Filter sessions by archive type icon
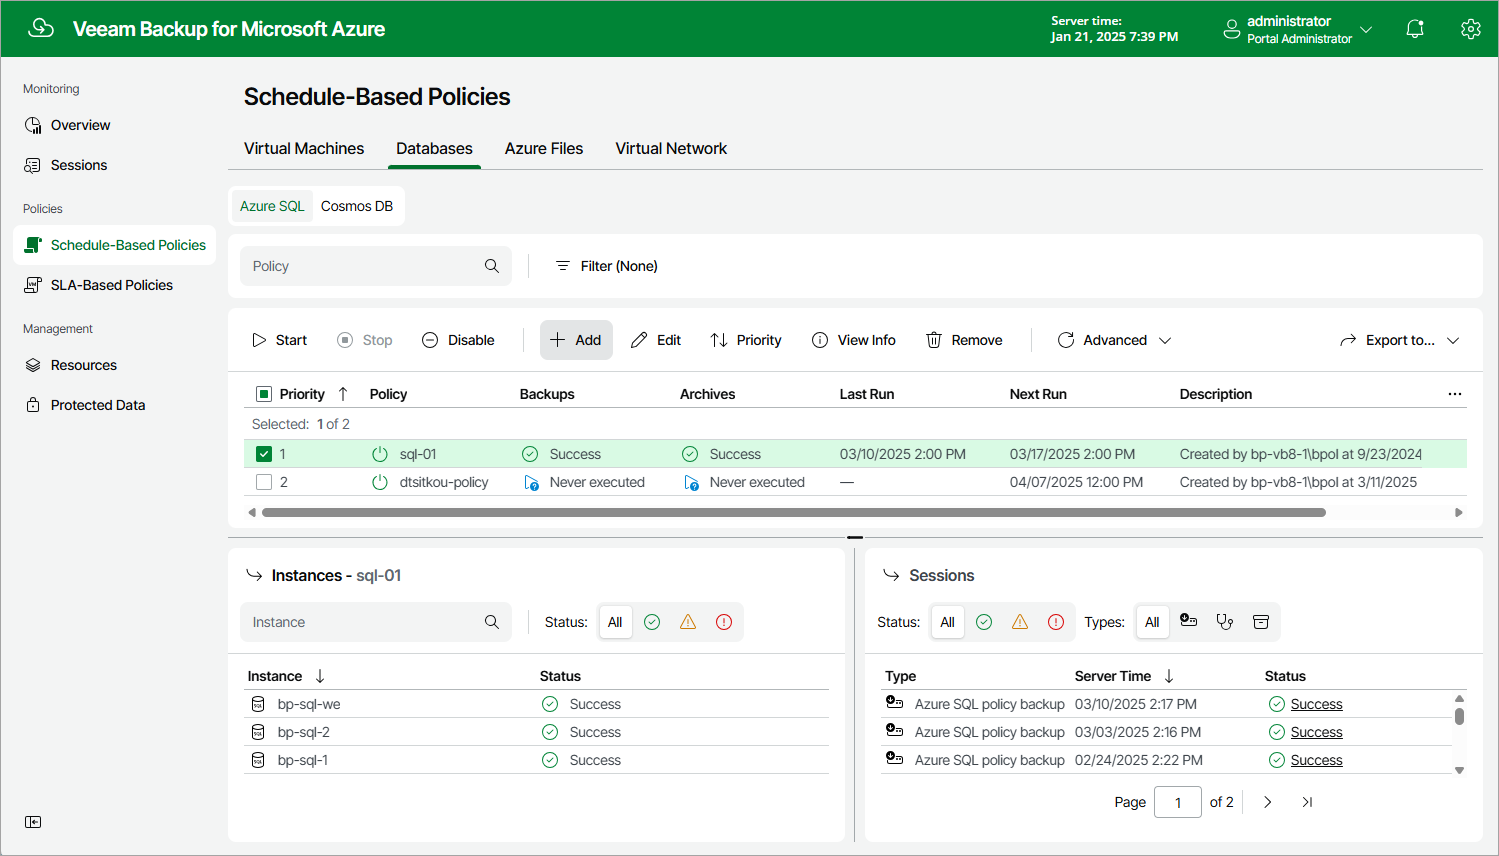The image size is (1499, 856). point(1261,622)
